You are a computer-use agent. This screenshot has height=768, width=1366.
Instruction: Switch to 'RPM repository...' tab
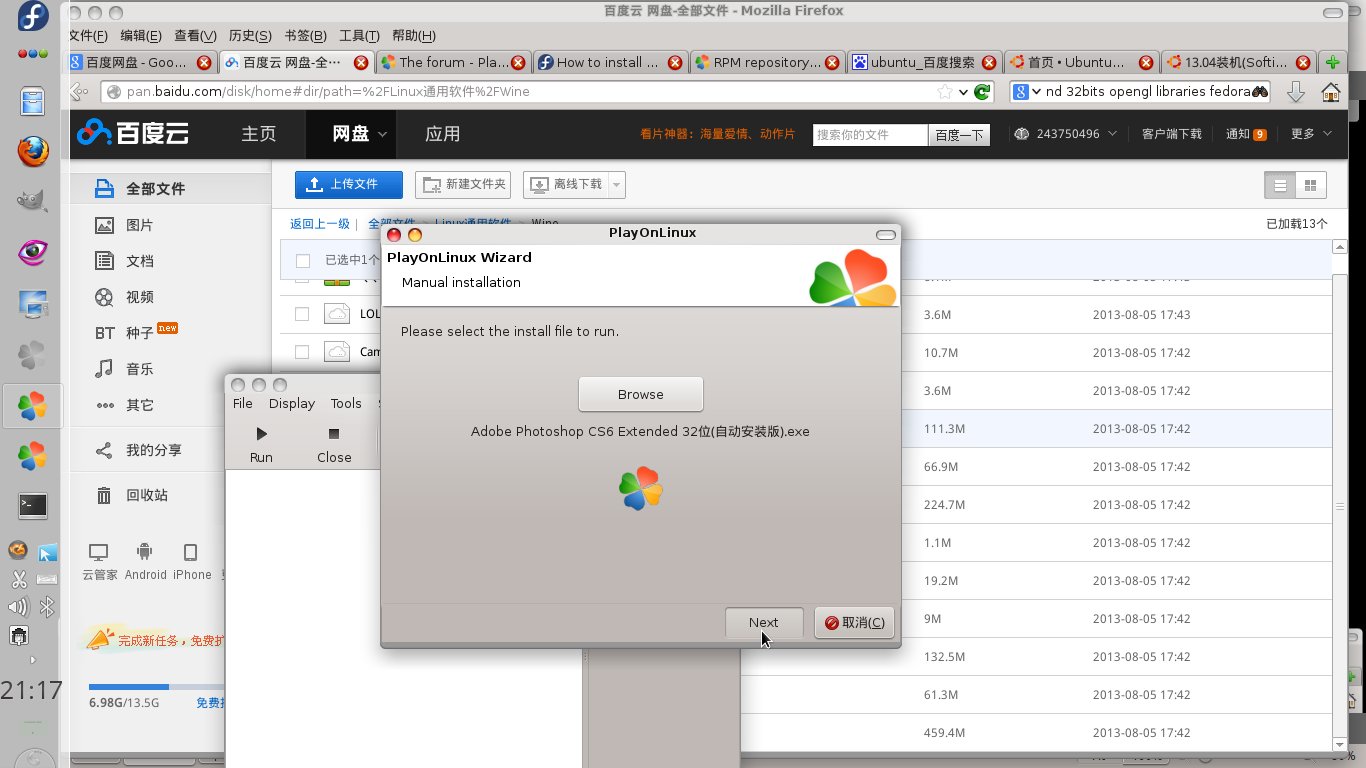[766, 62]
